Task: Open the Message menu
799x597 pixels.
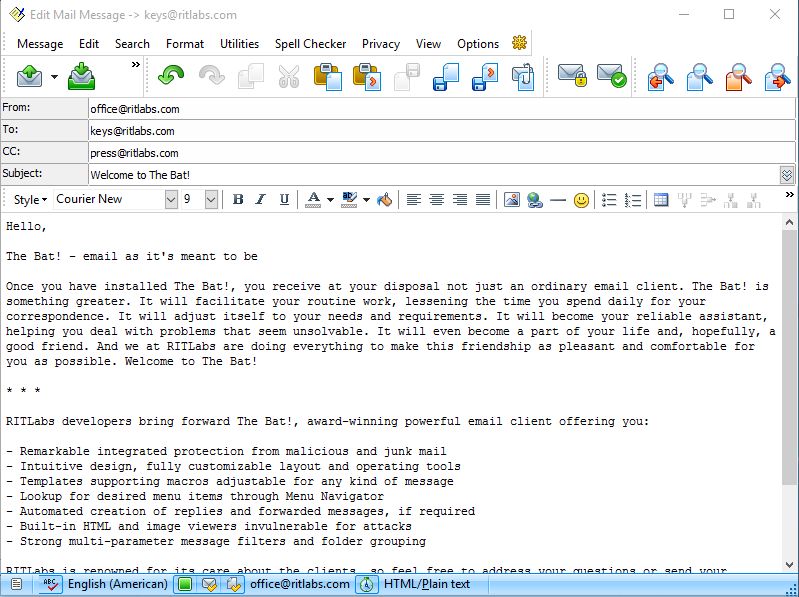Action: tap(40, 44)
